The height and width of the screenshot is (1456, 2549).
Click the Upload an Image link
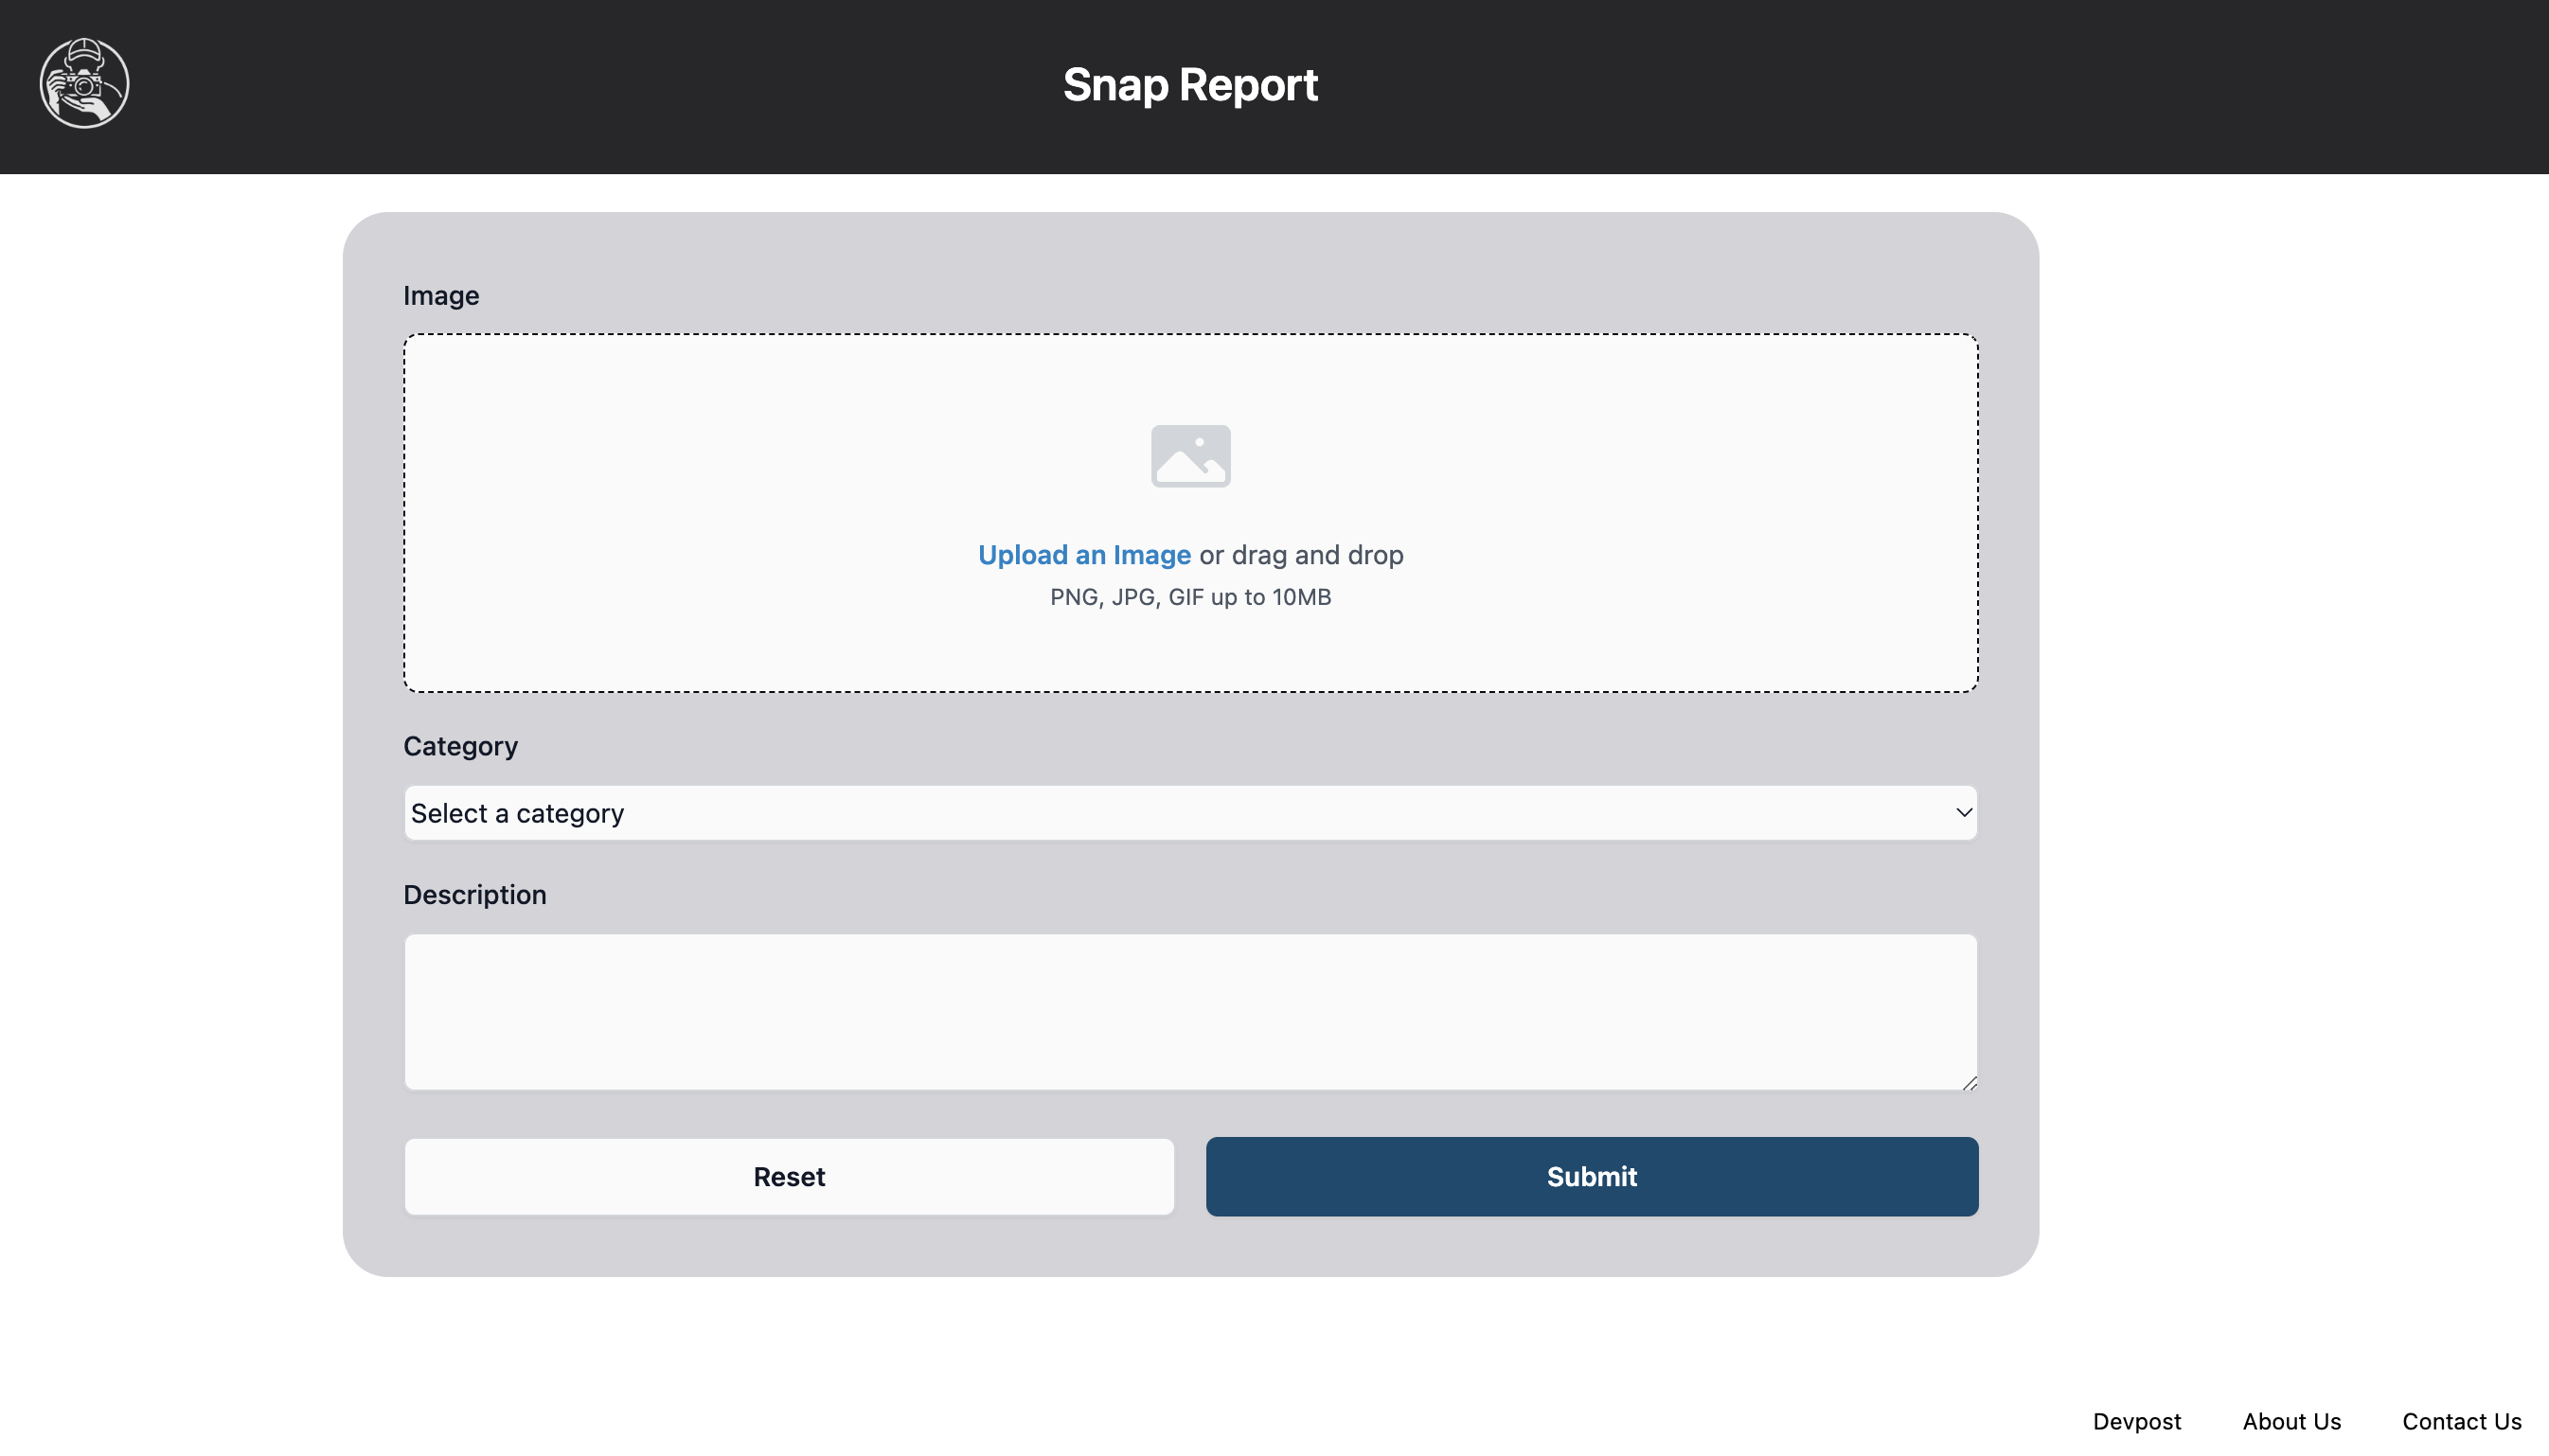point(1084,555)
